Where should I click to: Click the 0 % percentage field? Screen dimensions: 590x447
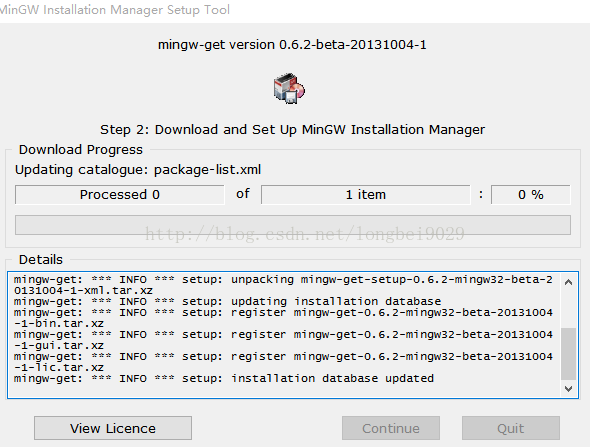pos(531,195)
